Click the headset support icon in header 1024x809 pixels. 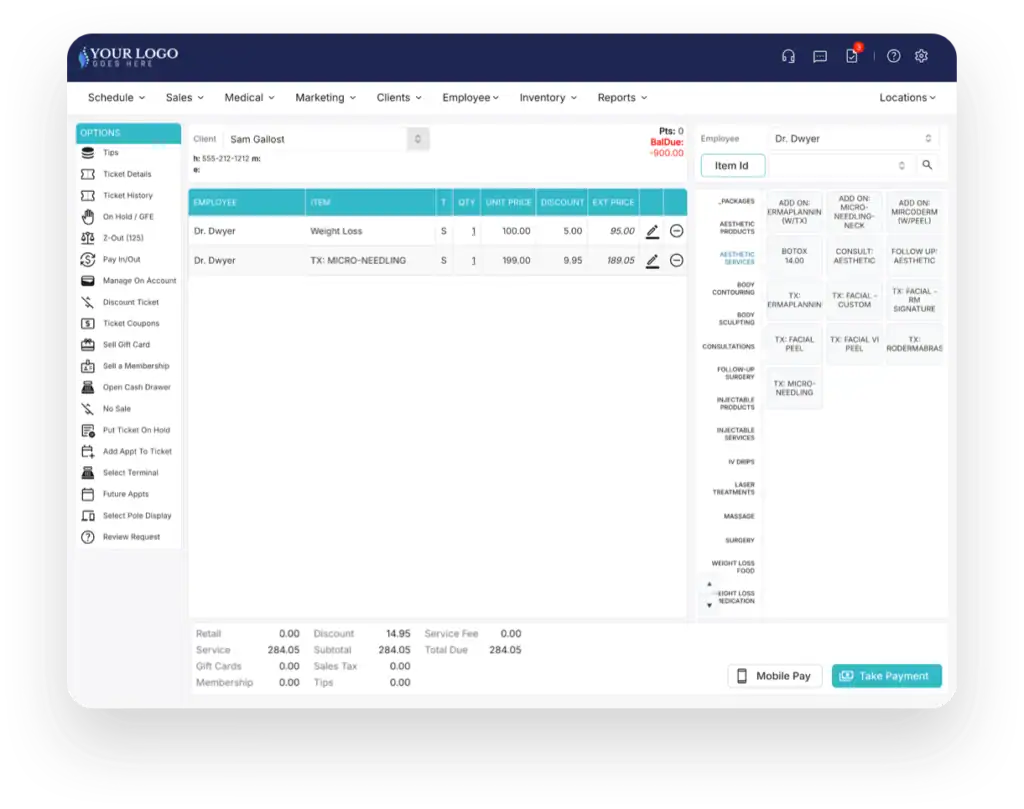[788, 56]
